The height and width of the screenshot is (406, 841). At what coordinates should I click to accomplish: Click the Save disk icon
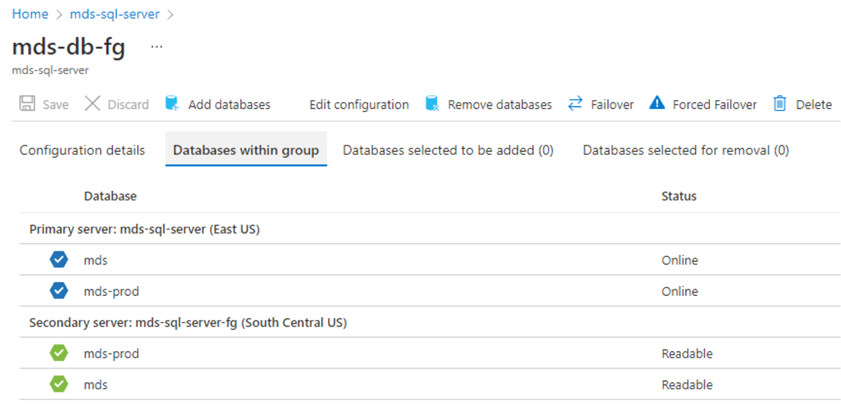pyautogui.click(x=28, y=104)
